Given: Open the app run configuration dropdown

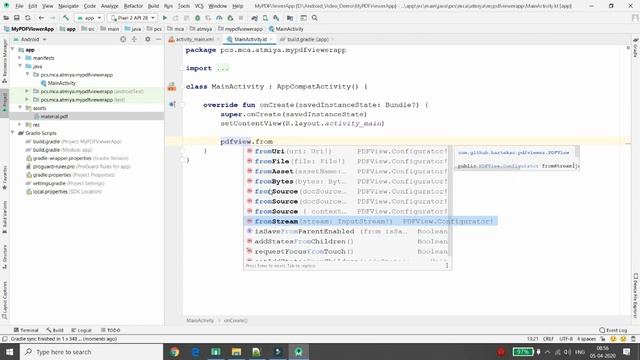Looking at the screenshot, I should [x=89, y=18].
